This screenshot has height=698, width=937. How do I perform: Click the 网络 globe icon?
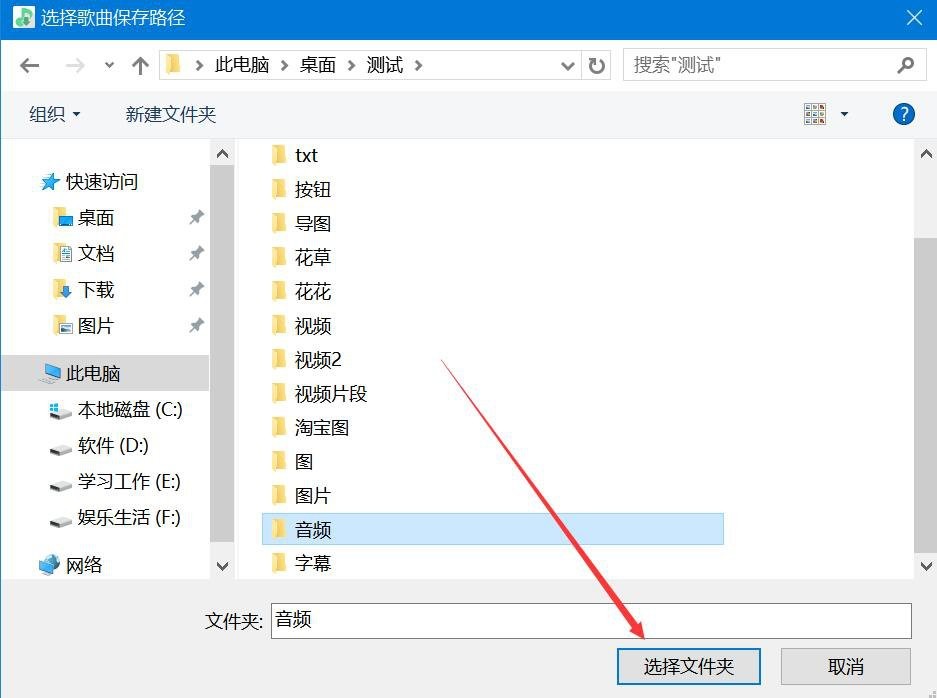point(50,564)
